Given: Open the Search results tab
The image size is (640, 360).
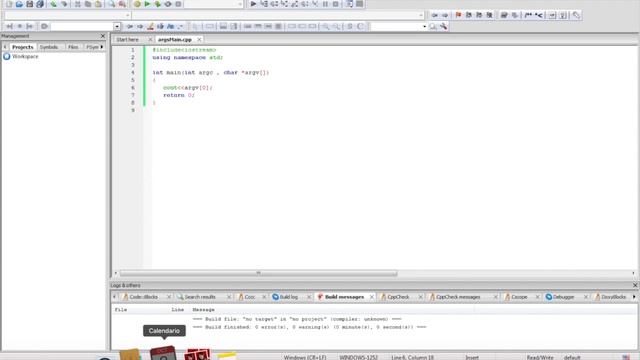Looking at the screenshot, I should (x=200, y=297).
